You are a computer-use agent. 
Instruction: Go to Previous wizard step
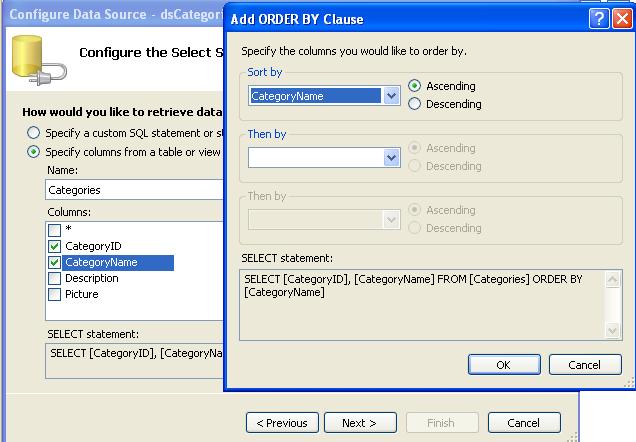coord(283,423)
